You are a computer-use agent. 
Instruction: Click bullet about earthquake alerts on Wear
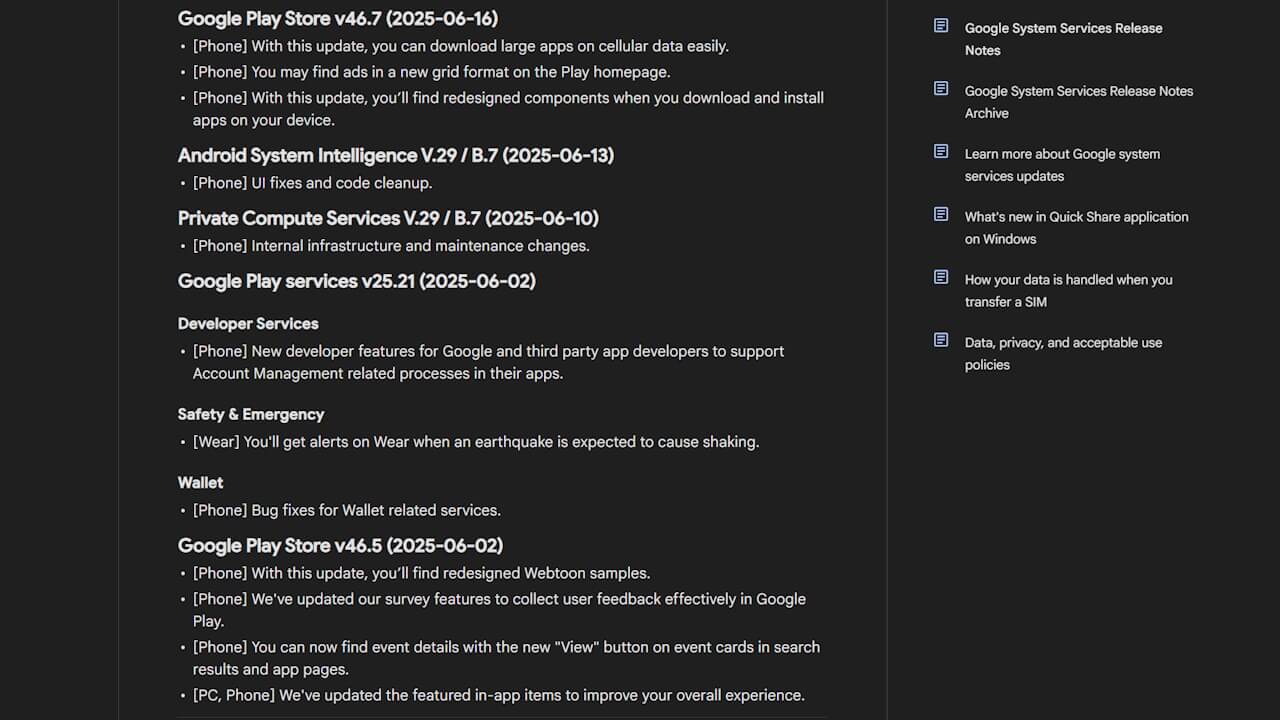[x=476, y=442]
